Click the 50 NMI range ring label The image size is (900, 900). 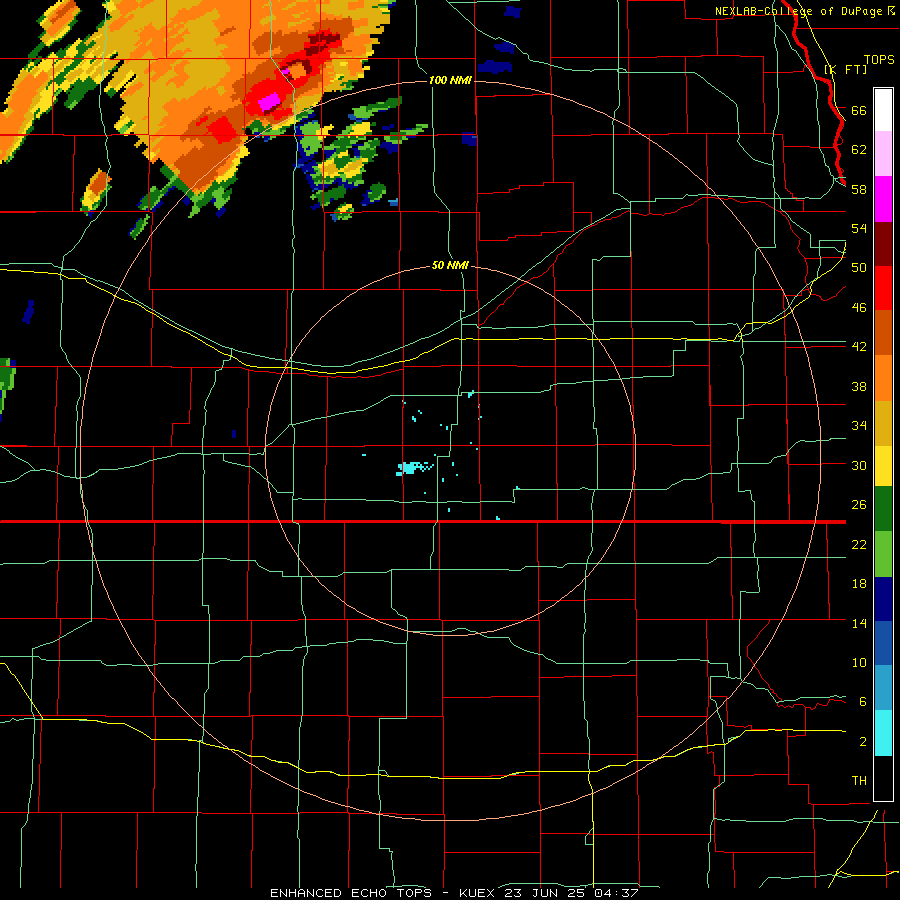pos(450,265)
